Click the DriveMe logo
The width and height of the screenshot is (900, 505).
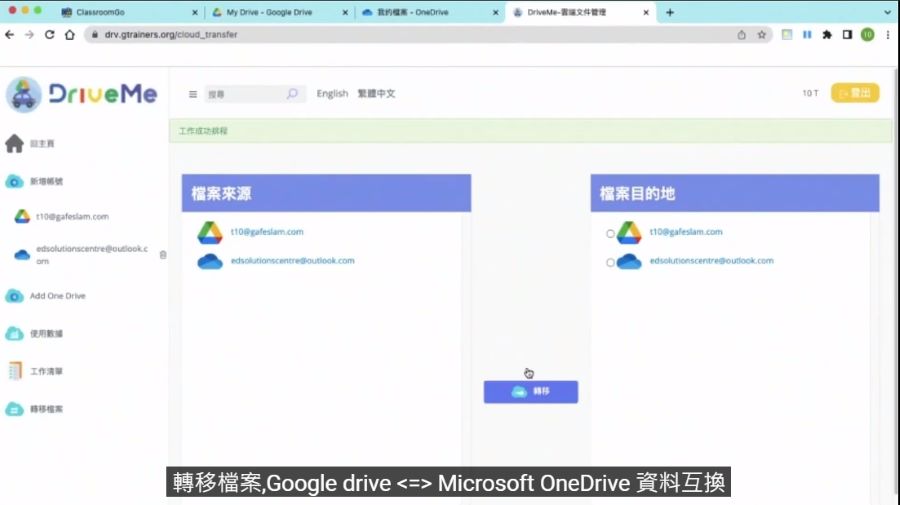pyautogui.click(x=82, y=94)
